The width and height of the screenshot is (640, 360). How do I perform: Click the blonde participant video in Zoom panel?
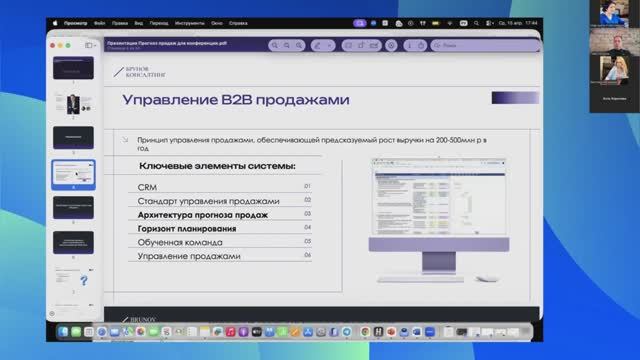coord(614,70)
